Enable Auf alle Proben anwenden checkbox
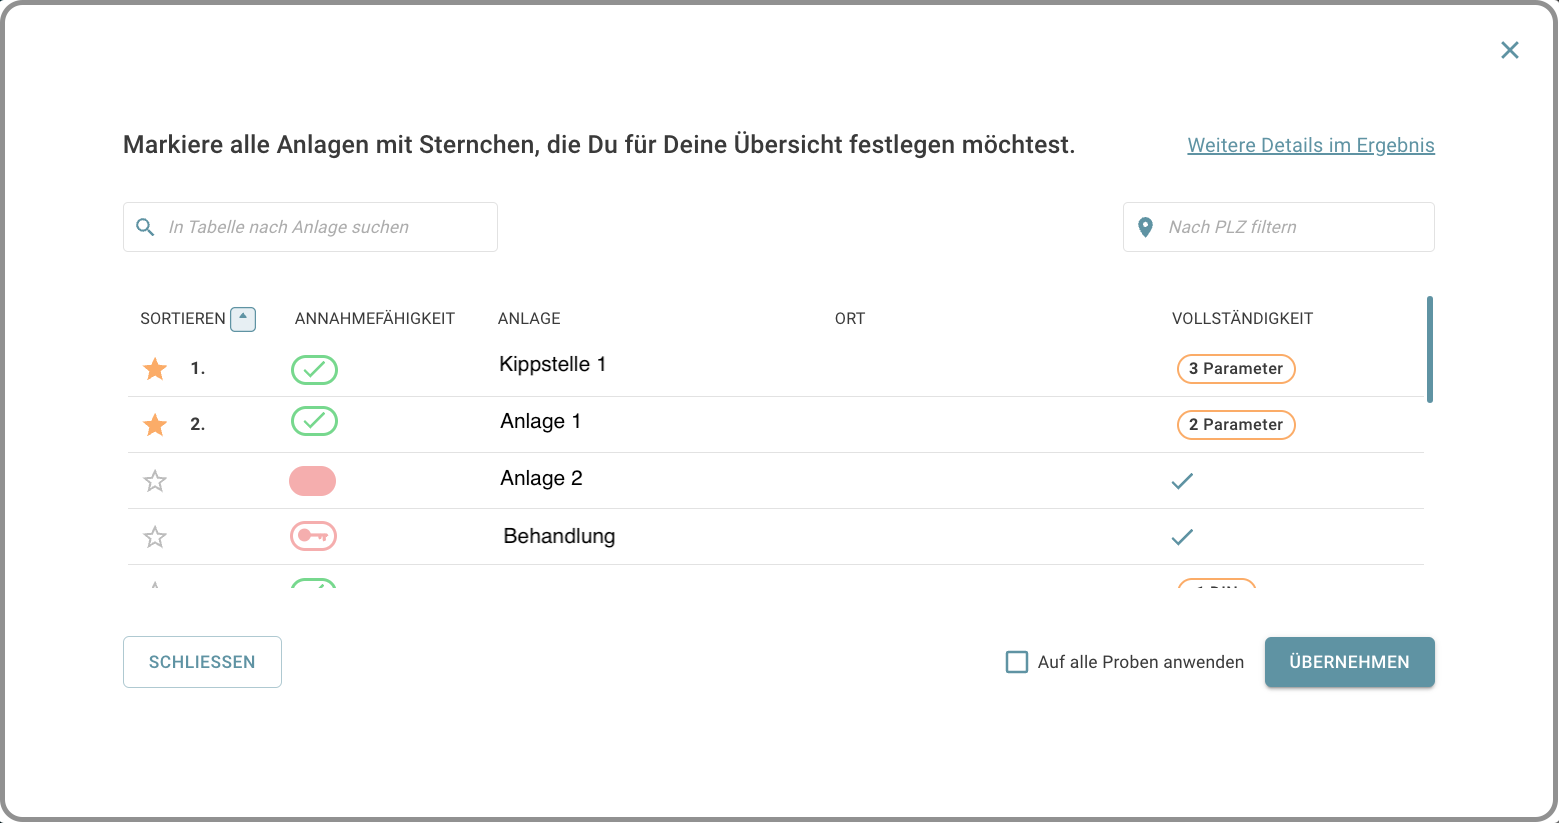This screenshot has height=823, width=1559. [1017, 662]
